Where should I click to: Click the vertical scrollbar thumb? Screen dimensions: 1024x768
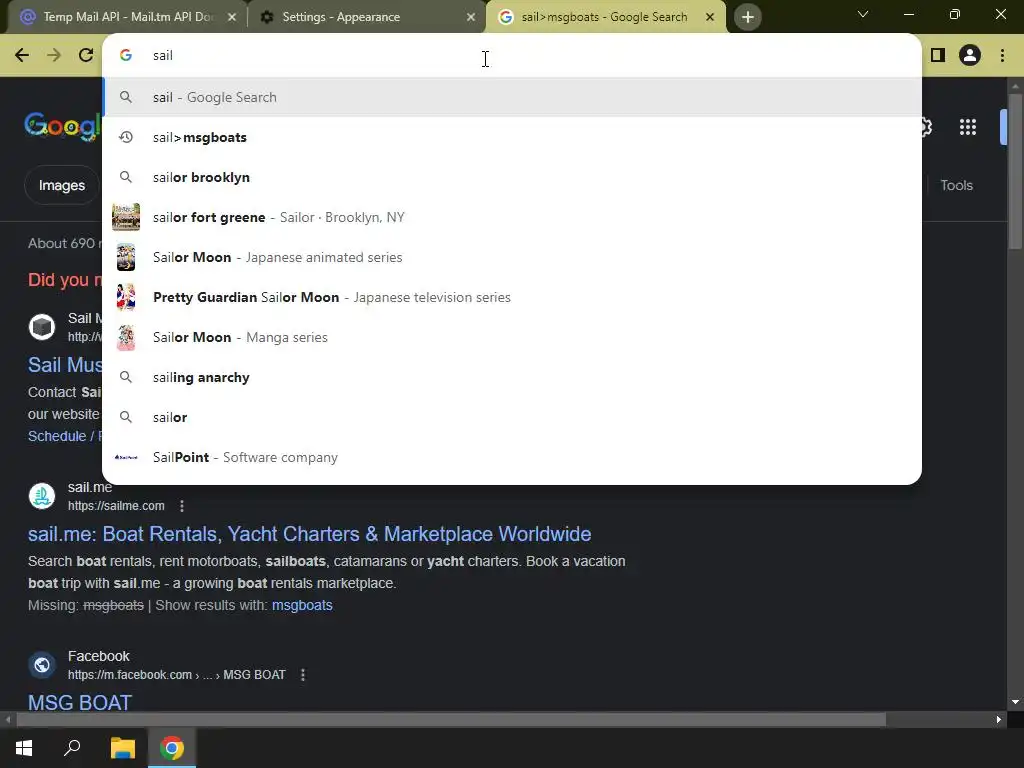[x=1015, y=171]
